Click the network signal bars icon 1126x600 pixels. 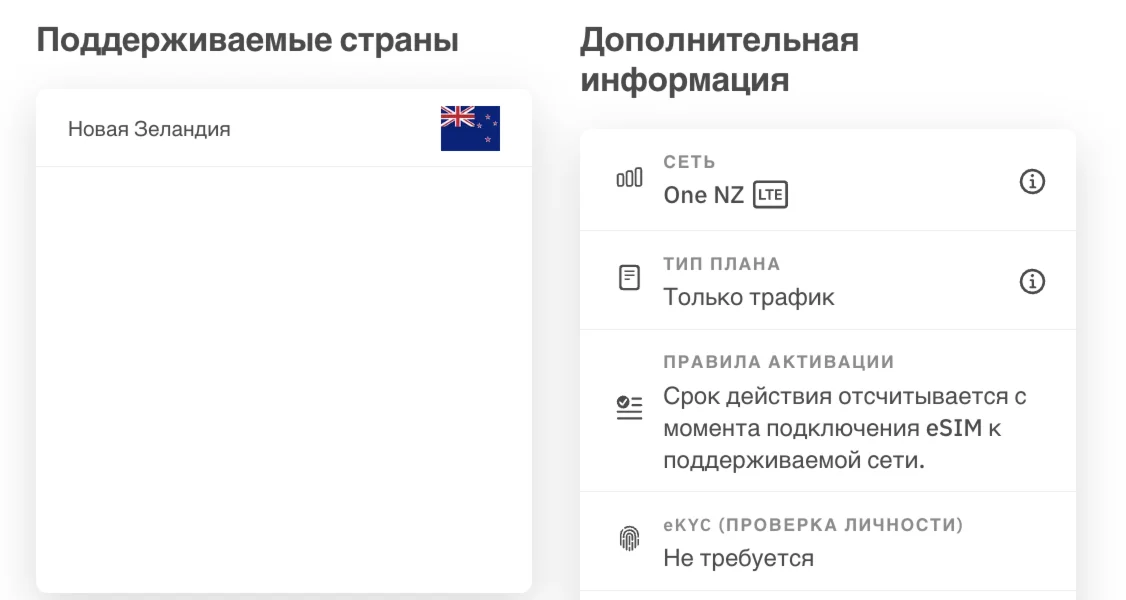(629, 180)
